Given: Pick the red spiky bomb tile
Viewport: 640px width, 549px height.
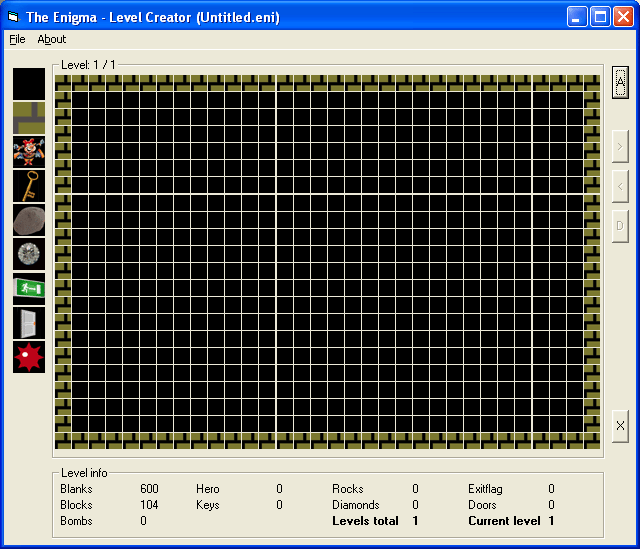Looking at the screenshot, I should click(29, 358).
